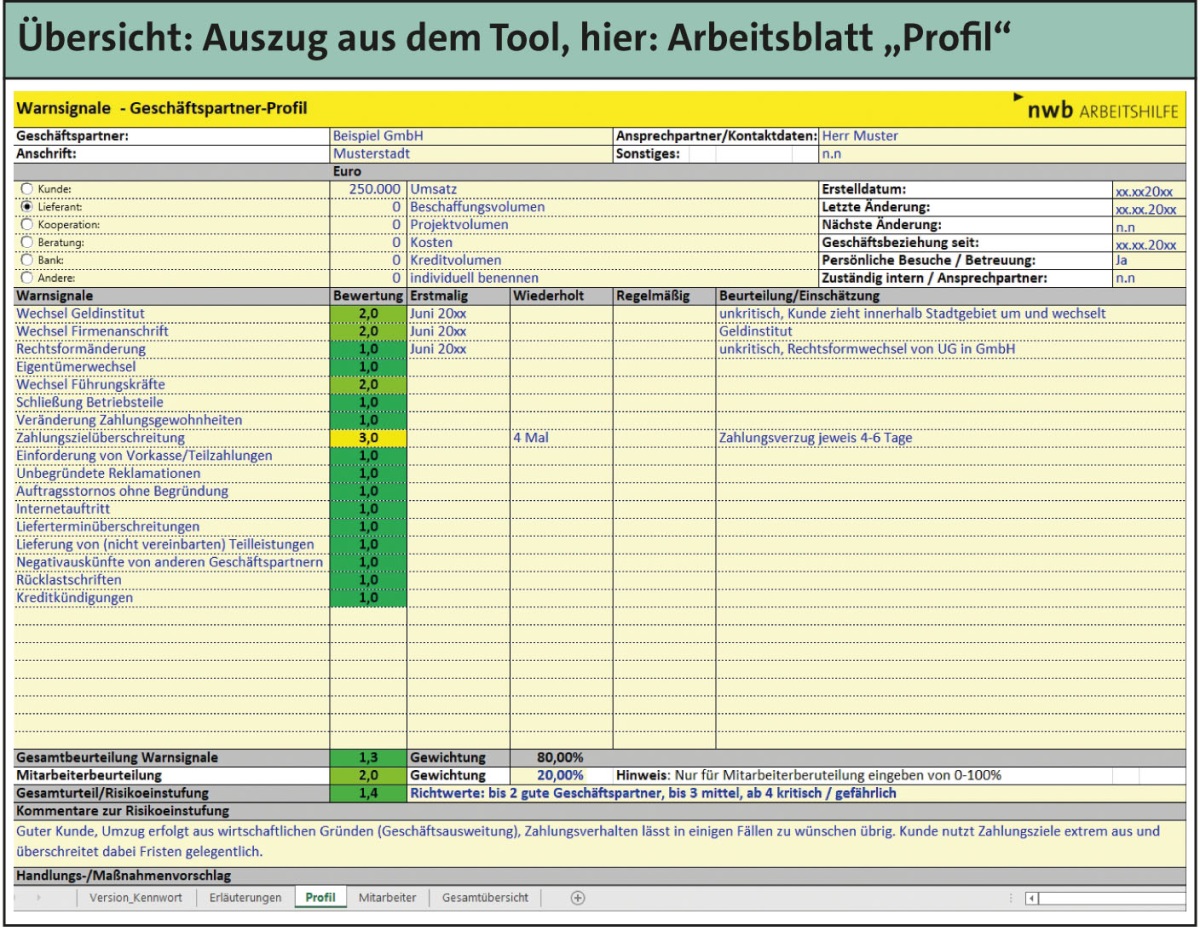1200x931 pixels.
Task: Click the Zahlungszielüberschreitung warning signal row label
Action: point(100,438)
